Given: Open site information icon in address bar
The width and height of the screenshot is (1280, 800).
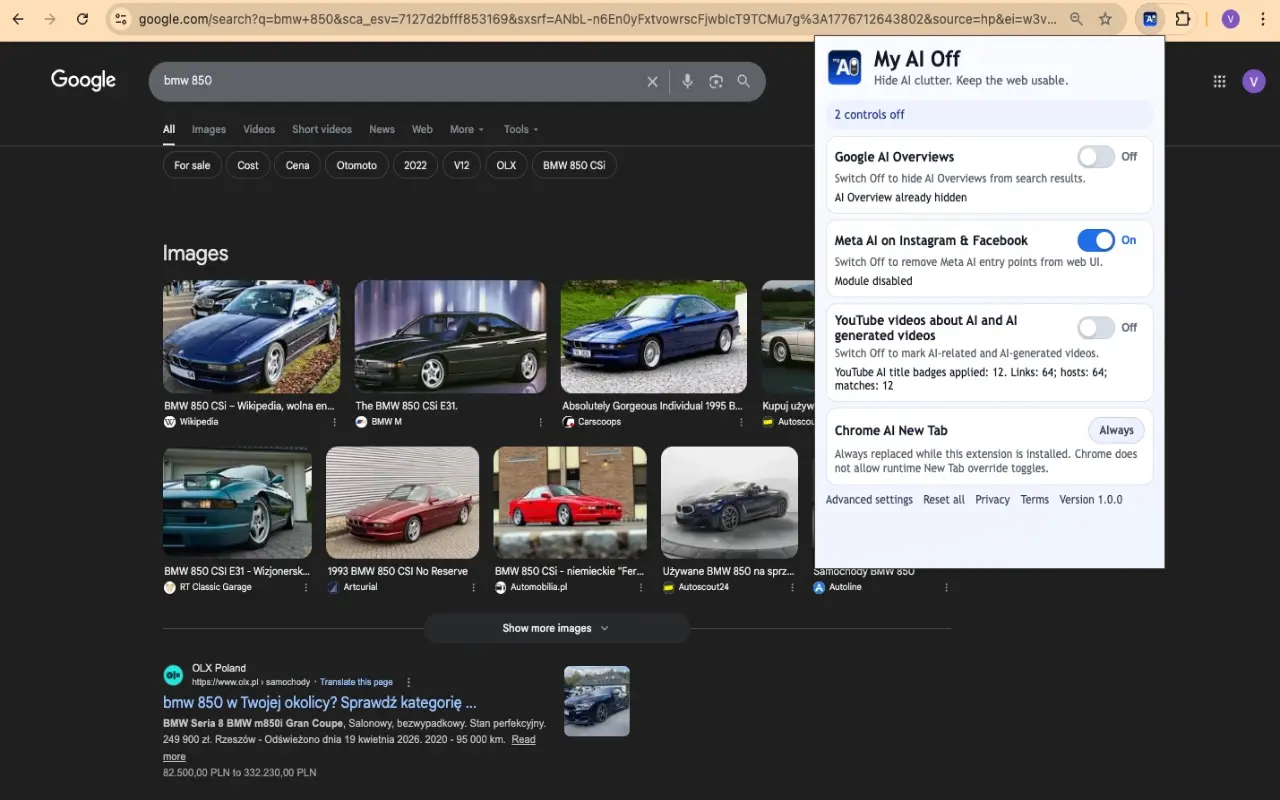Looking at the screenshot, I should click(x=120, y=19).
